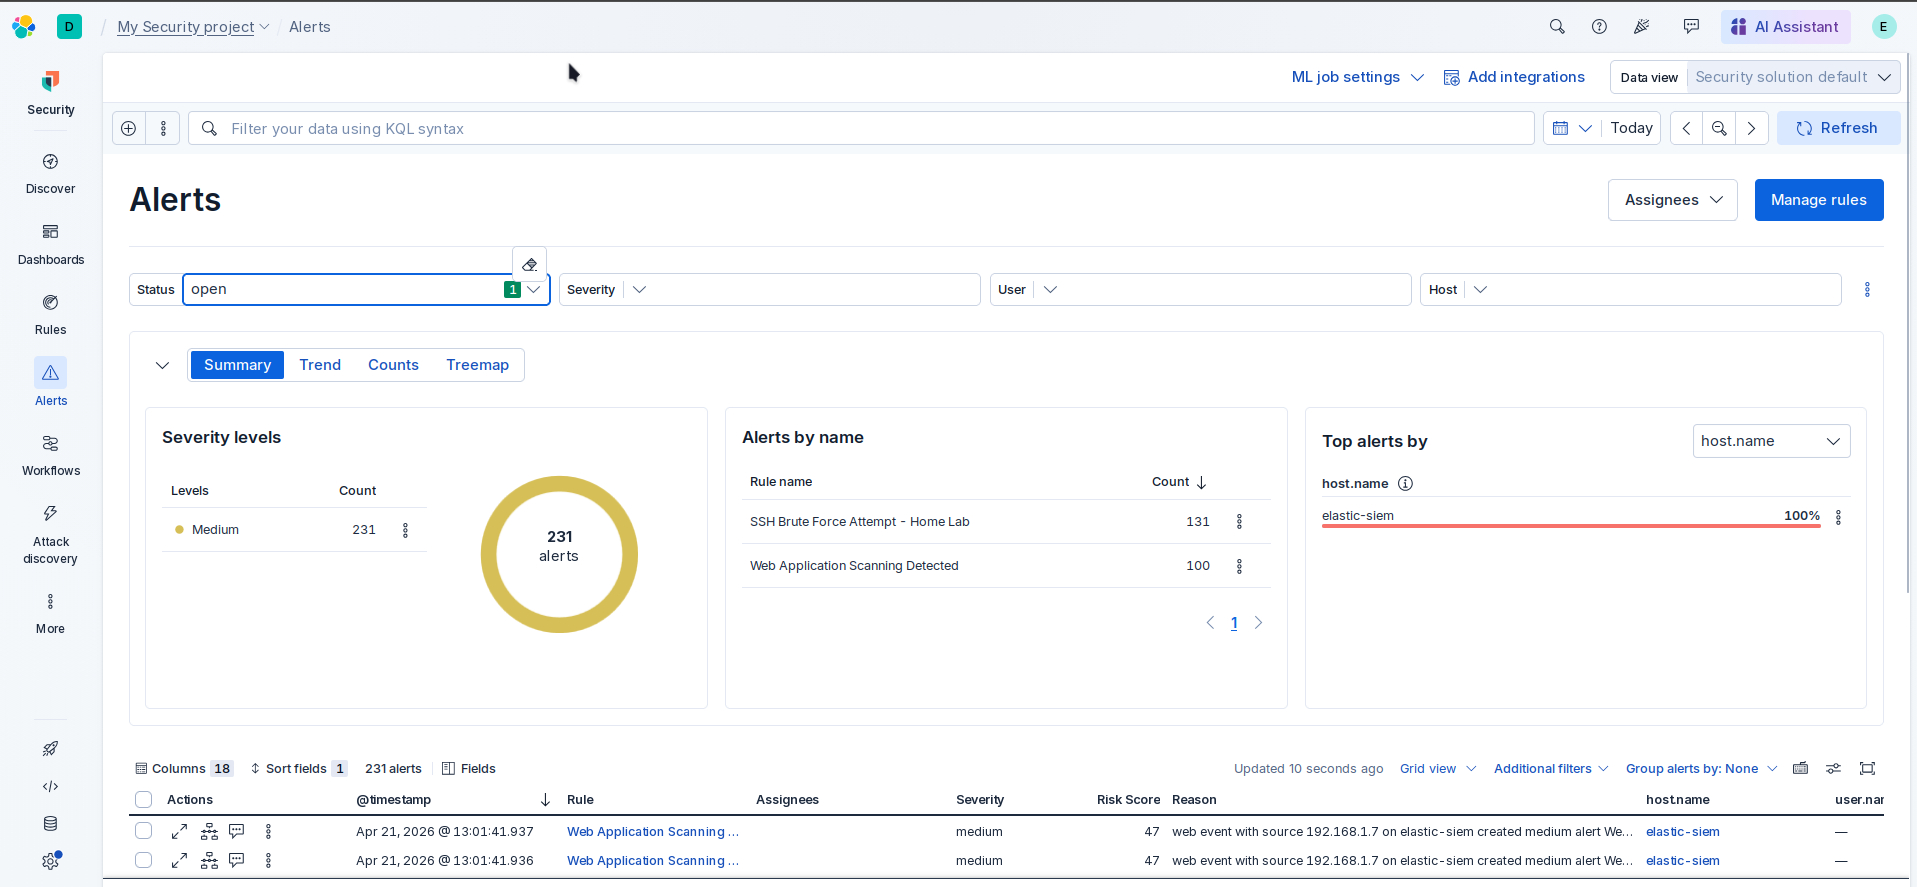Switch to the Trend tab

320,365
